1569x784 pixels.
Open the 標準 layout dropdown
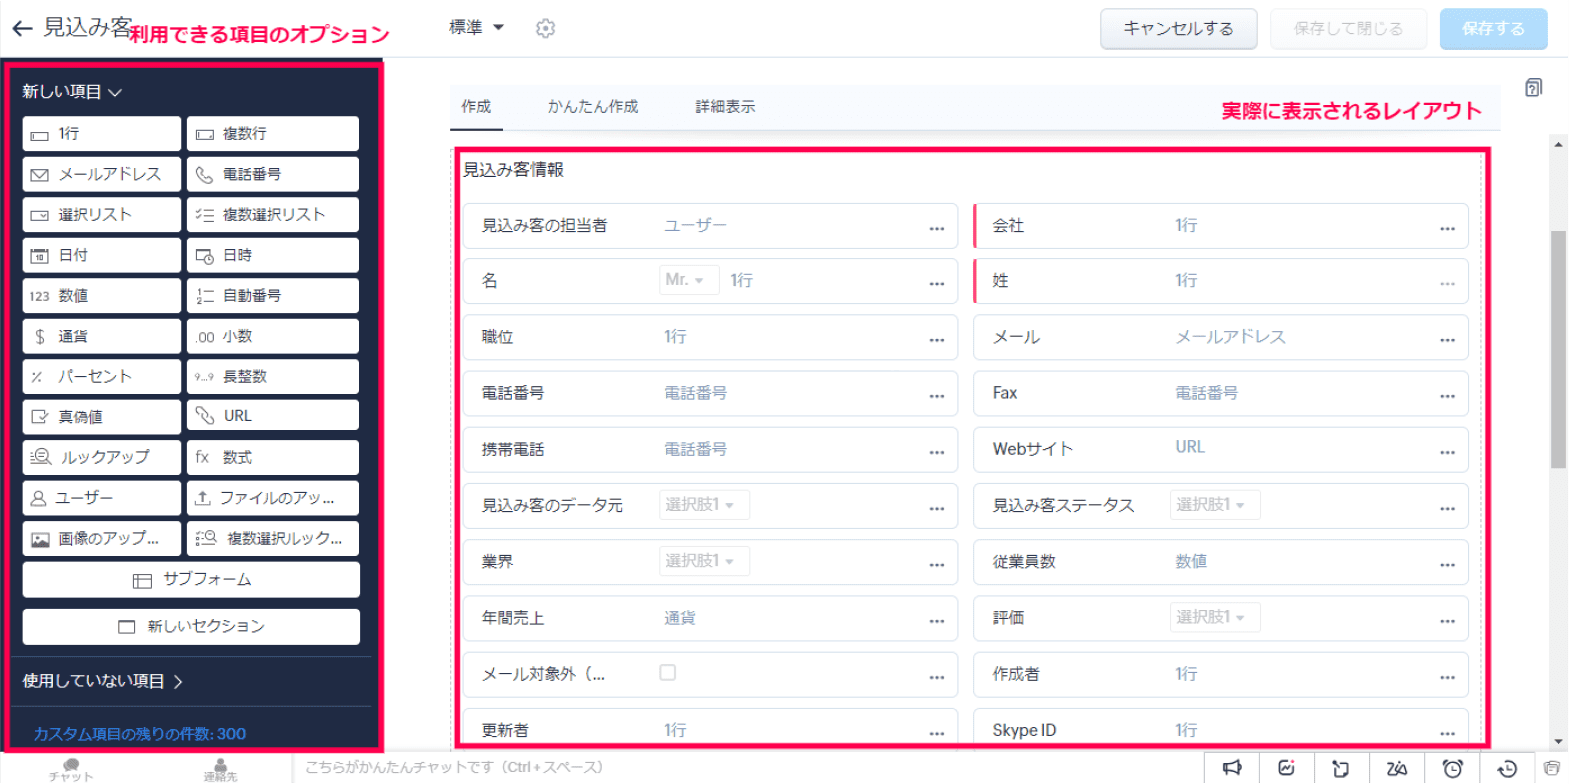476,28
